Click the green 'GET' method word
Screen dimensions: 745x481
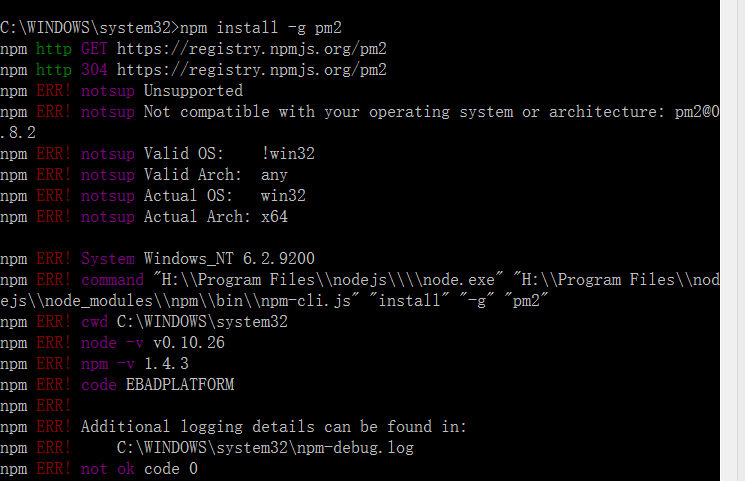coord(85,48)
